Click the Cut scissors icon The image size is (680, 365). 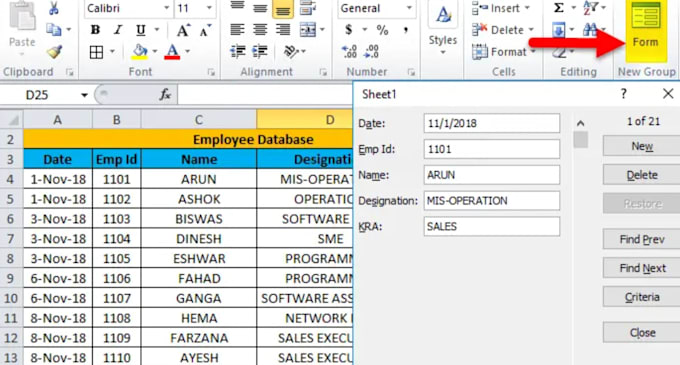54,8
